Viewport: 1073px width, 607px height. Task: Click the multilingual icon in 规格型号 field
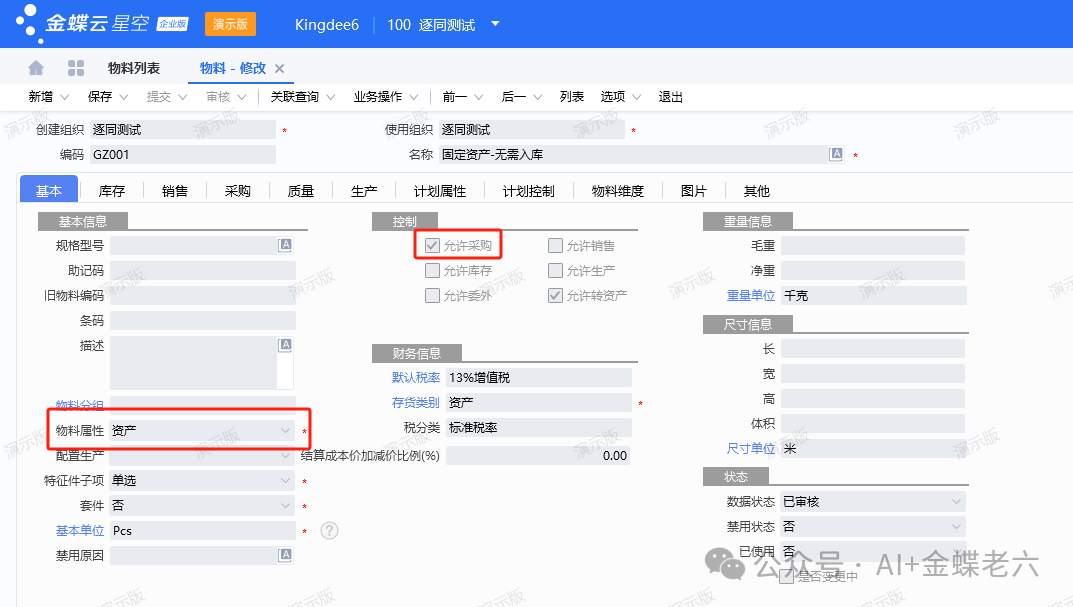tap(285, 245)
